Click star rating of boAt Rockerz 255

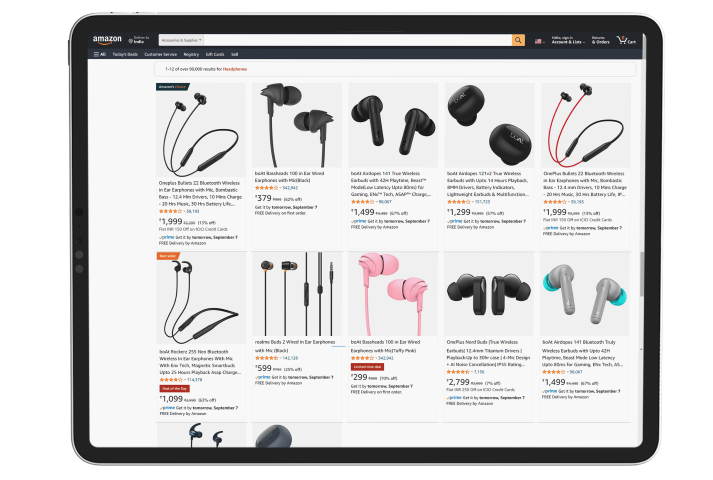pos(171,380)
